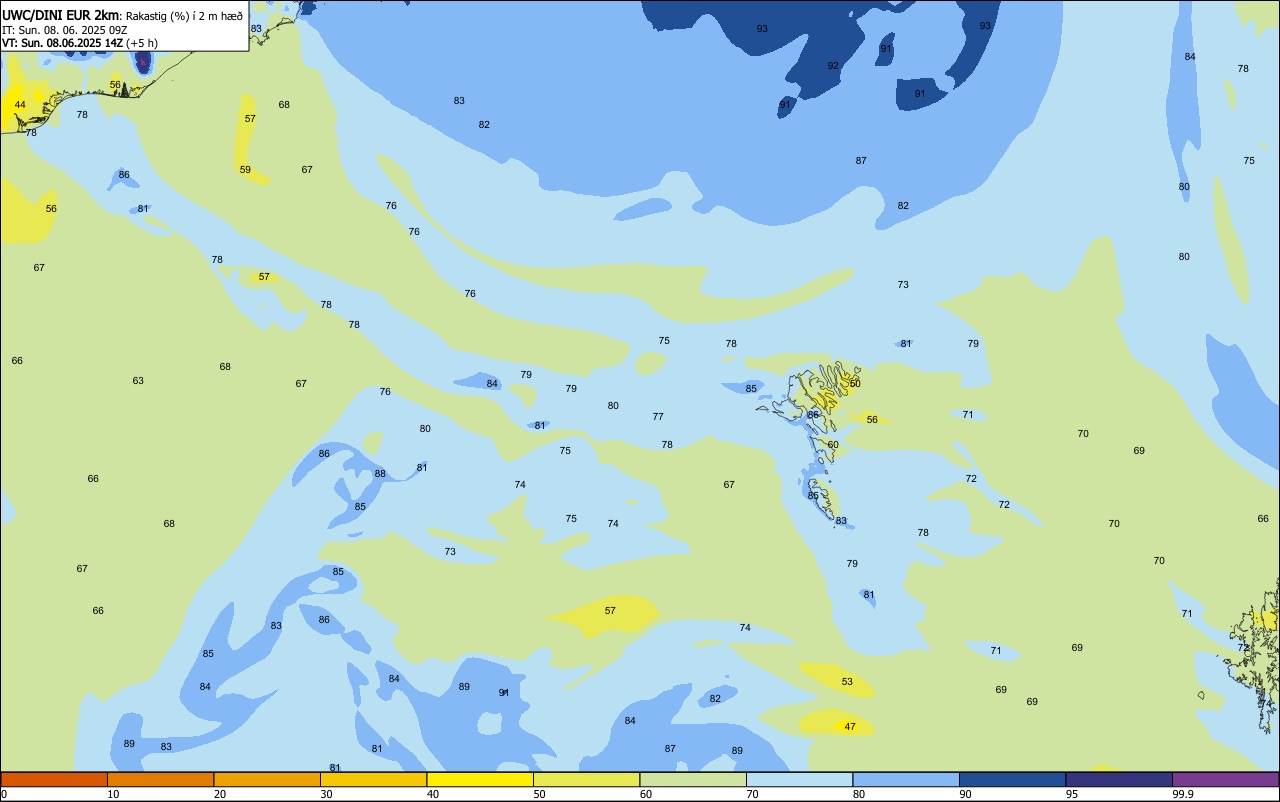Screen dimensions: 1280x802
Task: Pick the 50–60 pale yellow legend segment
Action: [x=586, y=779]
